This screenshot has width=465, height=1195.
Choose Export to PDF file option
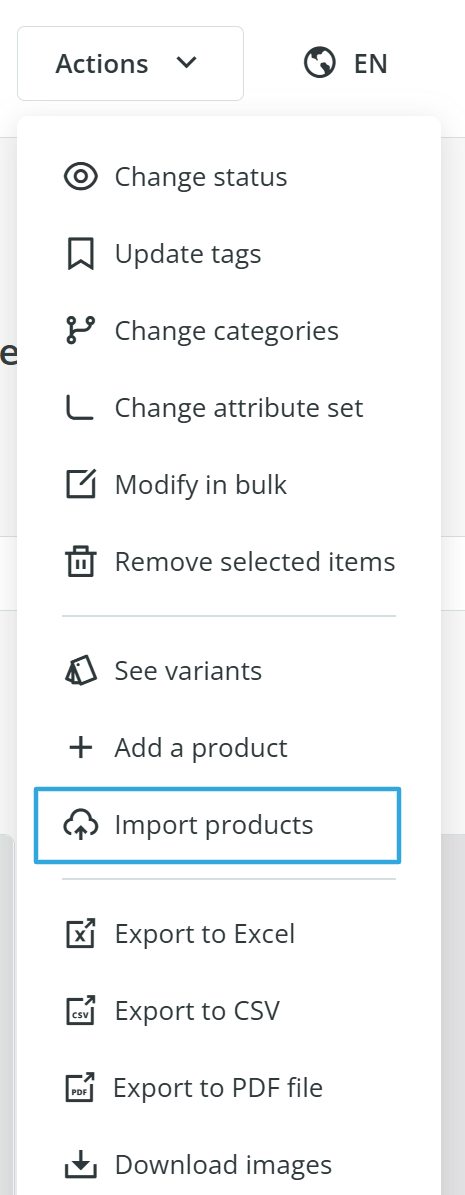click(229, 1088)
